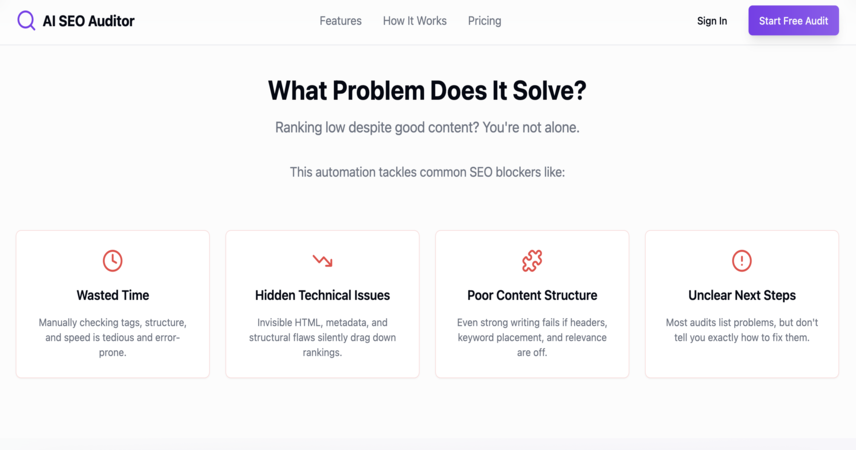Select the Hidden Technical Issues card heading
856x450 pixels.
point(322,295)
